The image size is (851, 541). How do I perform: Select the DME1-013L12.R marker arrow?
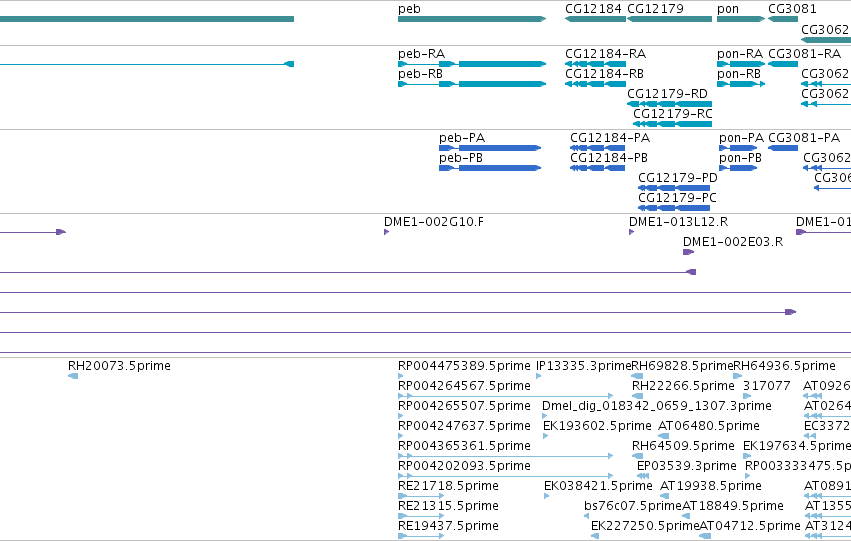pyautogui.click(x=631, y=232)
